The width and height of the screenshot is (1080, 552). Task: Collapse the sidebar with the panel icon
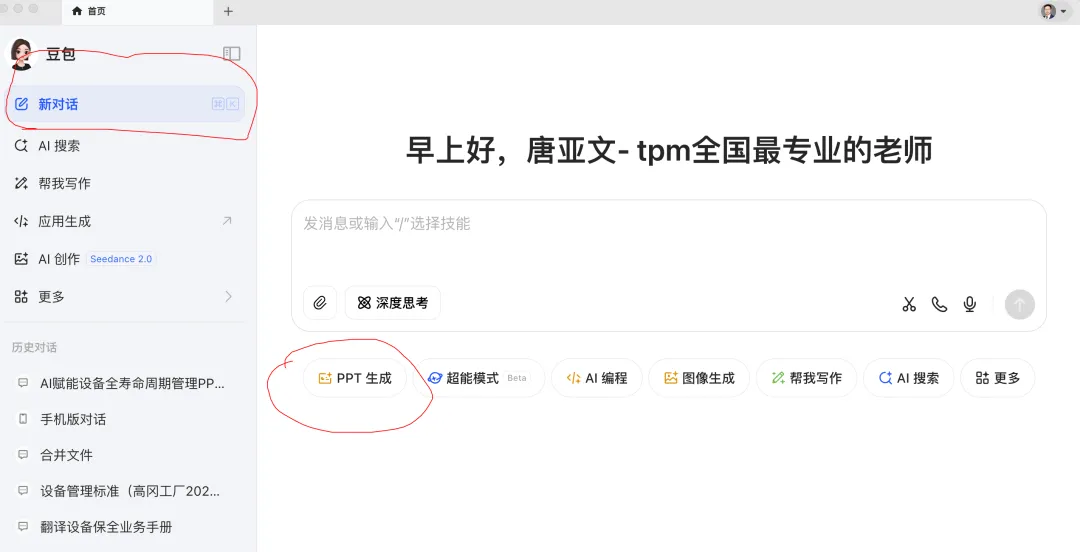click(232, 54)
